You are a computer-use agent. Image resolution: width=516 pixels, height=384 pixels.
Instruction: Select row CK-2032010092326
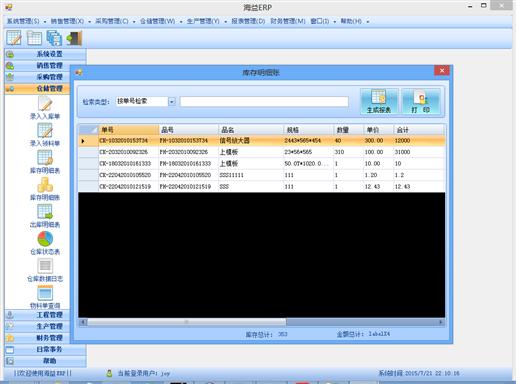coord(262,152)
